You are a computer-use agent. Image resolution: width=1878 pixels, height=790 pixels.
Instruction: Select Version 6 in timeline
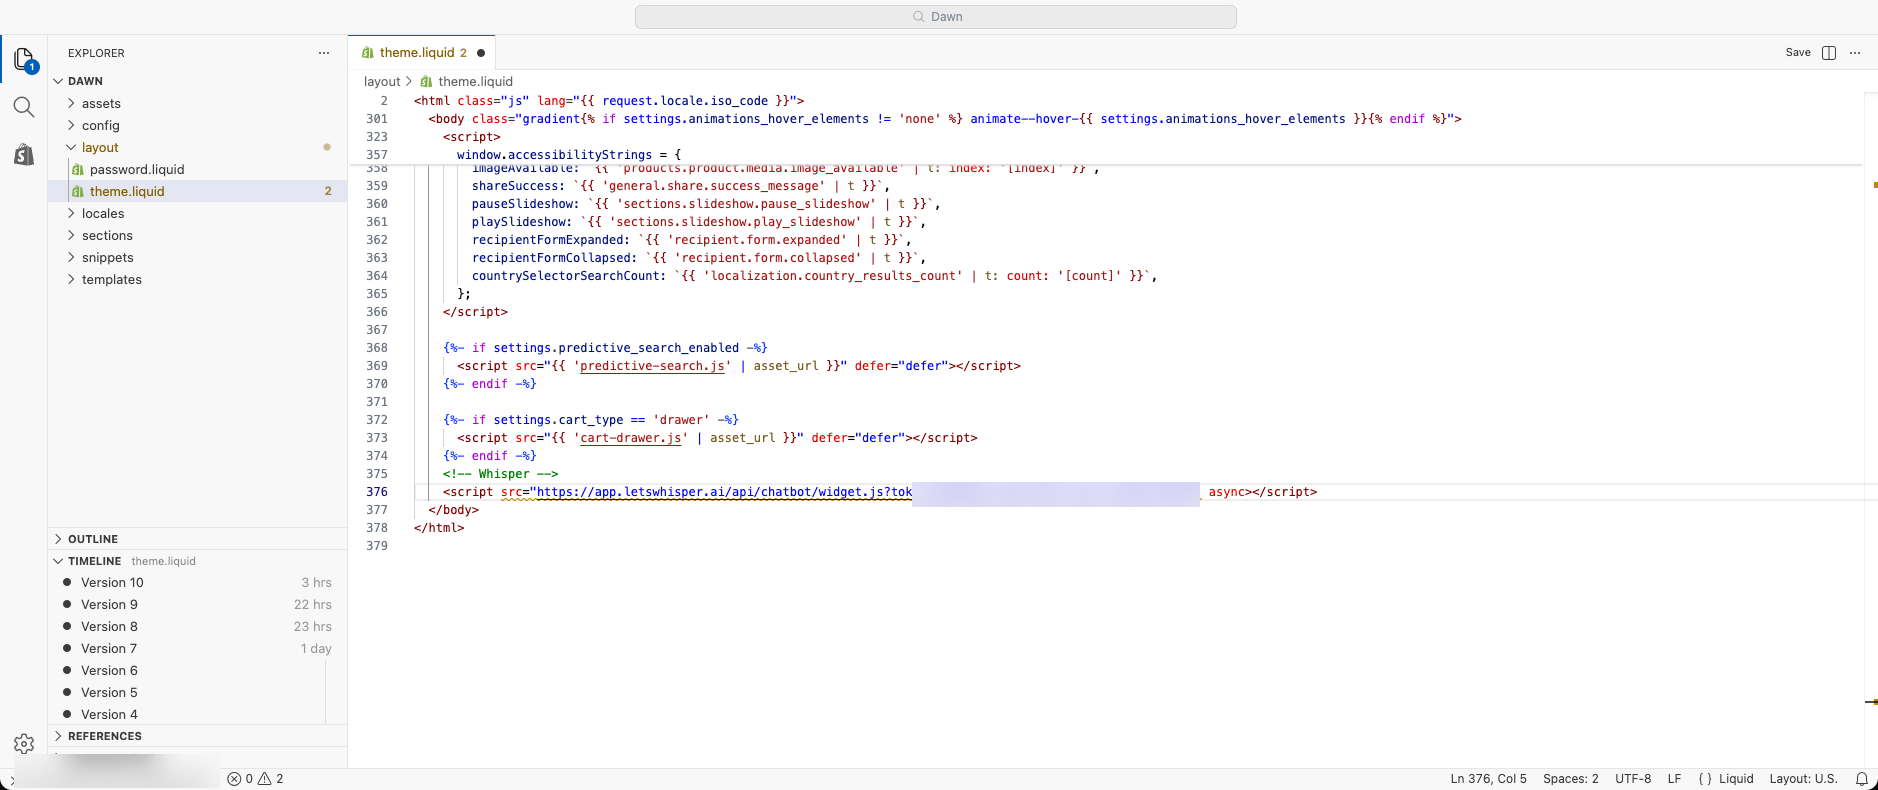click(x=198, y=670)
